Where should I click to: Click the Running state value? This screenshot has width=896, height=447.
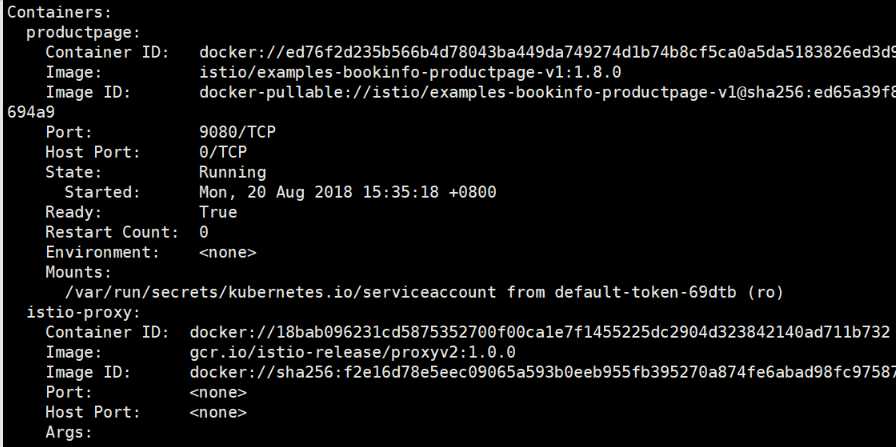(x=233, y=173)
